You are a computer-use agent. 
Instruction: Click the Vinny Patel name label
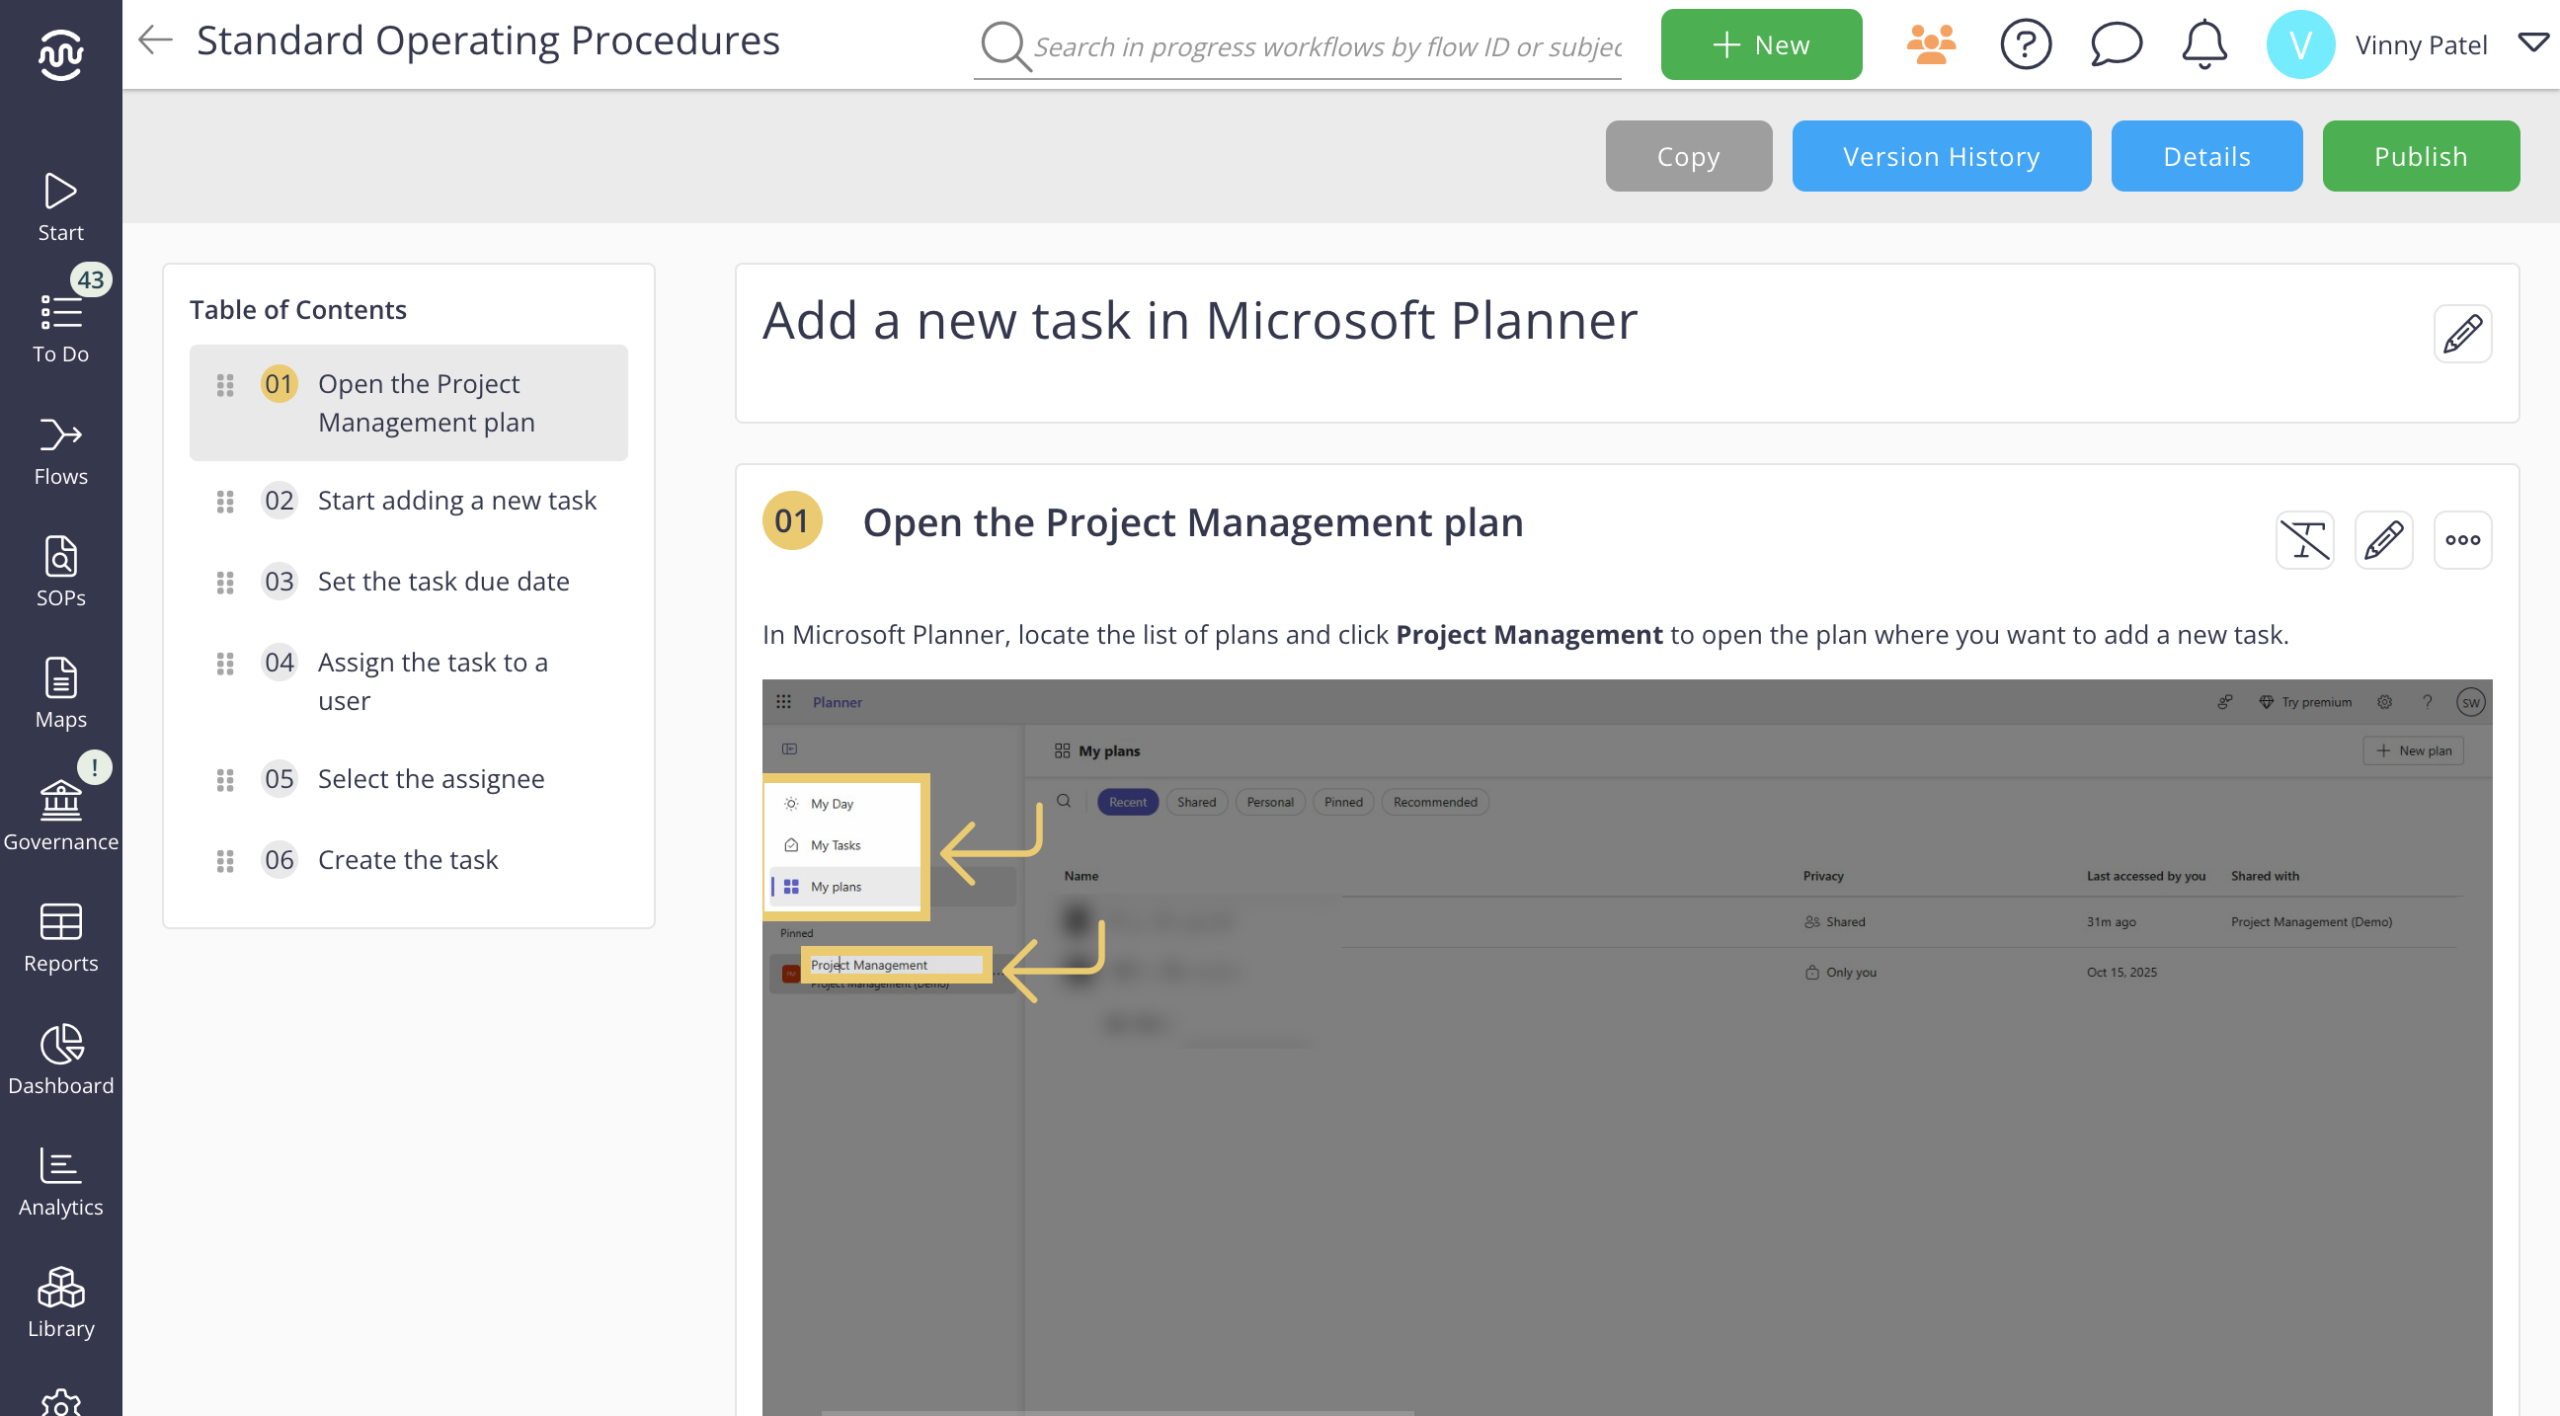pyautogui.click(x=2420, y=45)
